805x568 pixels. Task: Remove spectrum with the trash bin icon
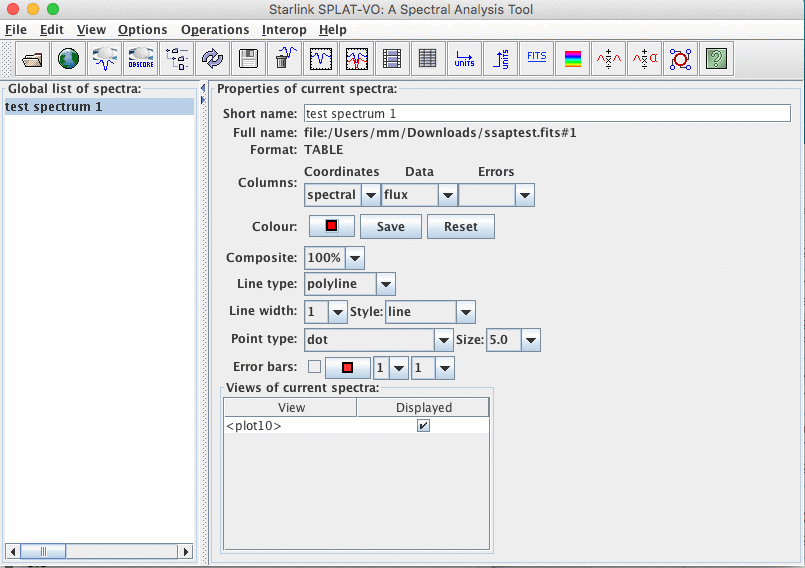(284, 59)
